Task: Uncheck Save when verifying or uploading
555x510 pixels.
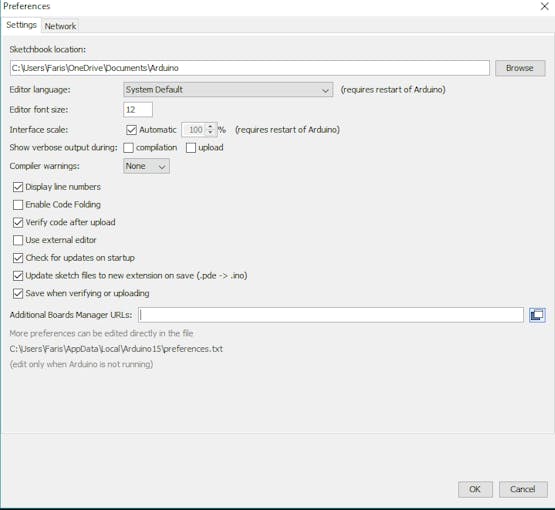Action: (18, 293)
